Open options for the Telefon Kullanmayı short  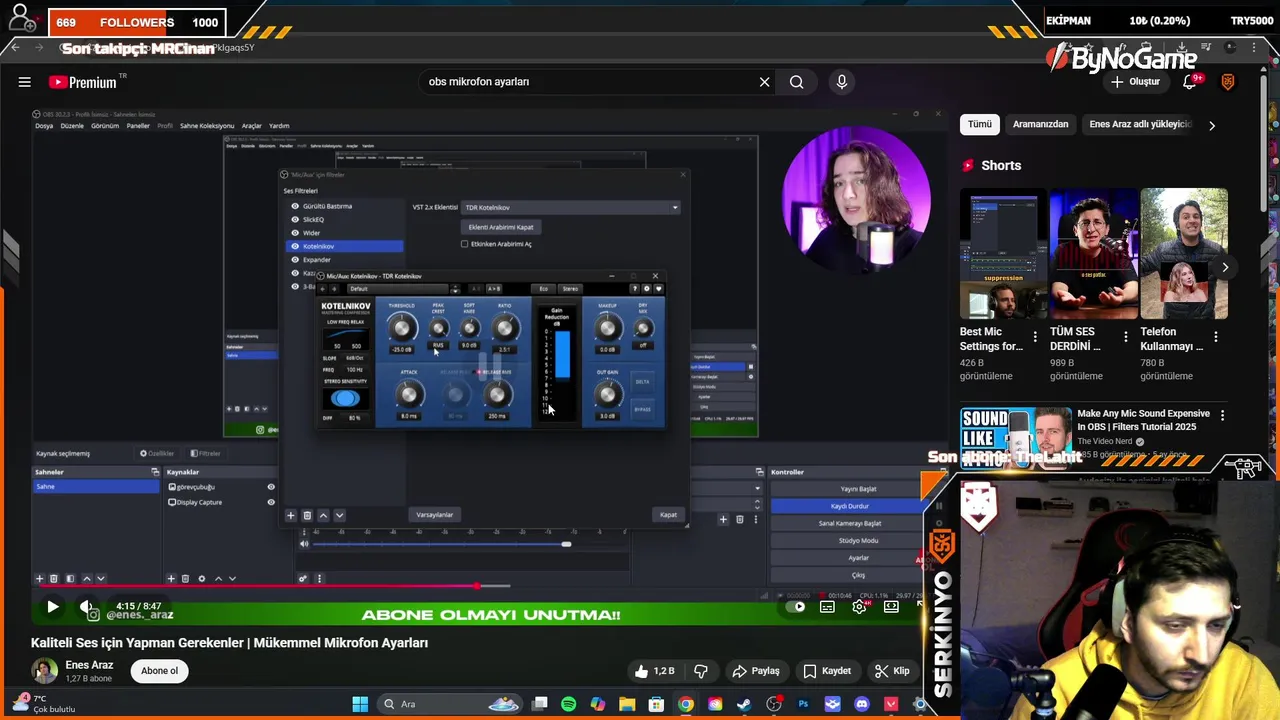pyautogui.click(x=1216, y=337)
